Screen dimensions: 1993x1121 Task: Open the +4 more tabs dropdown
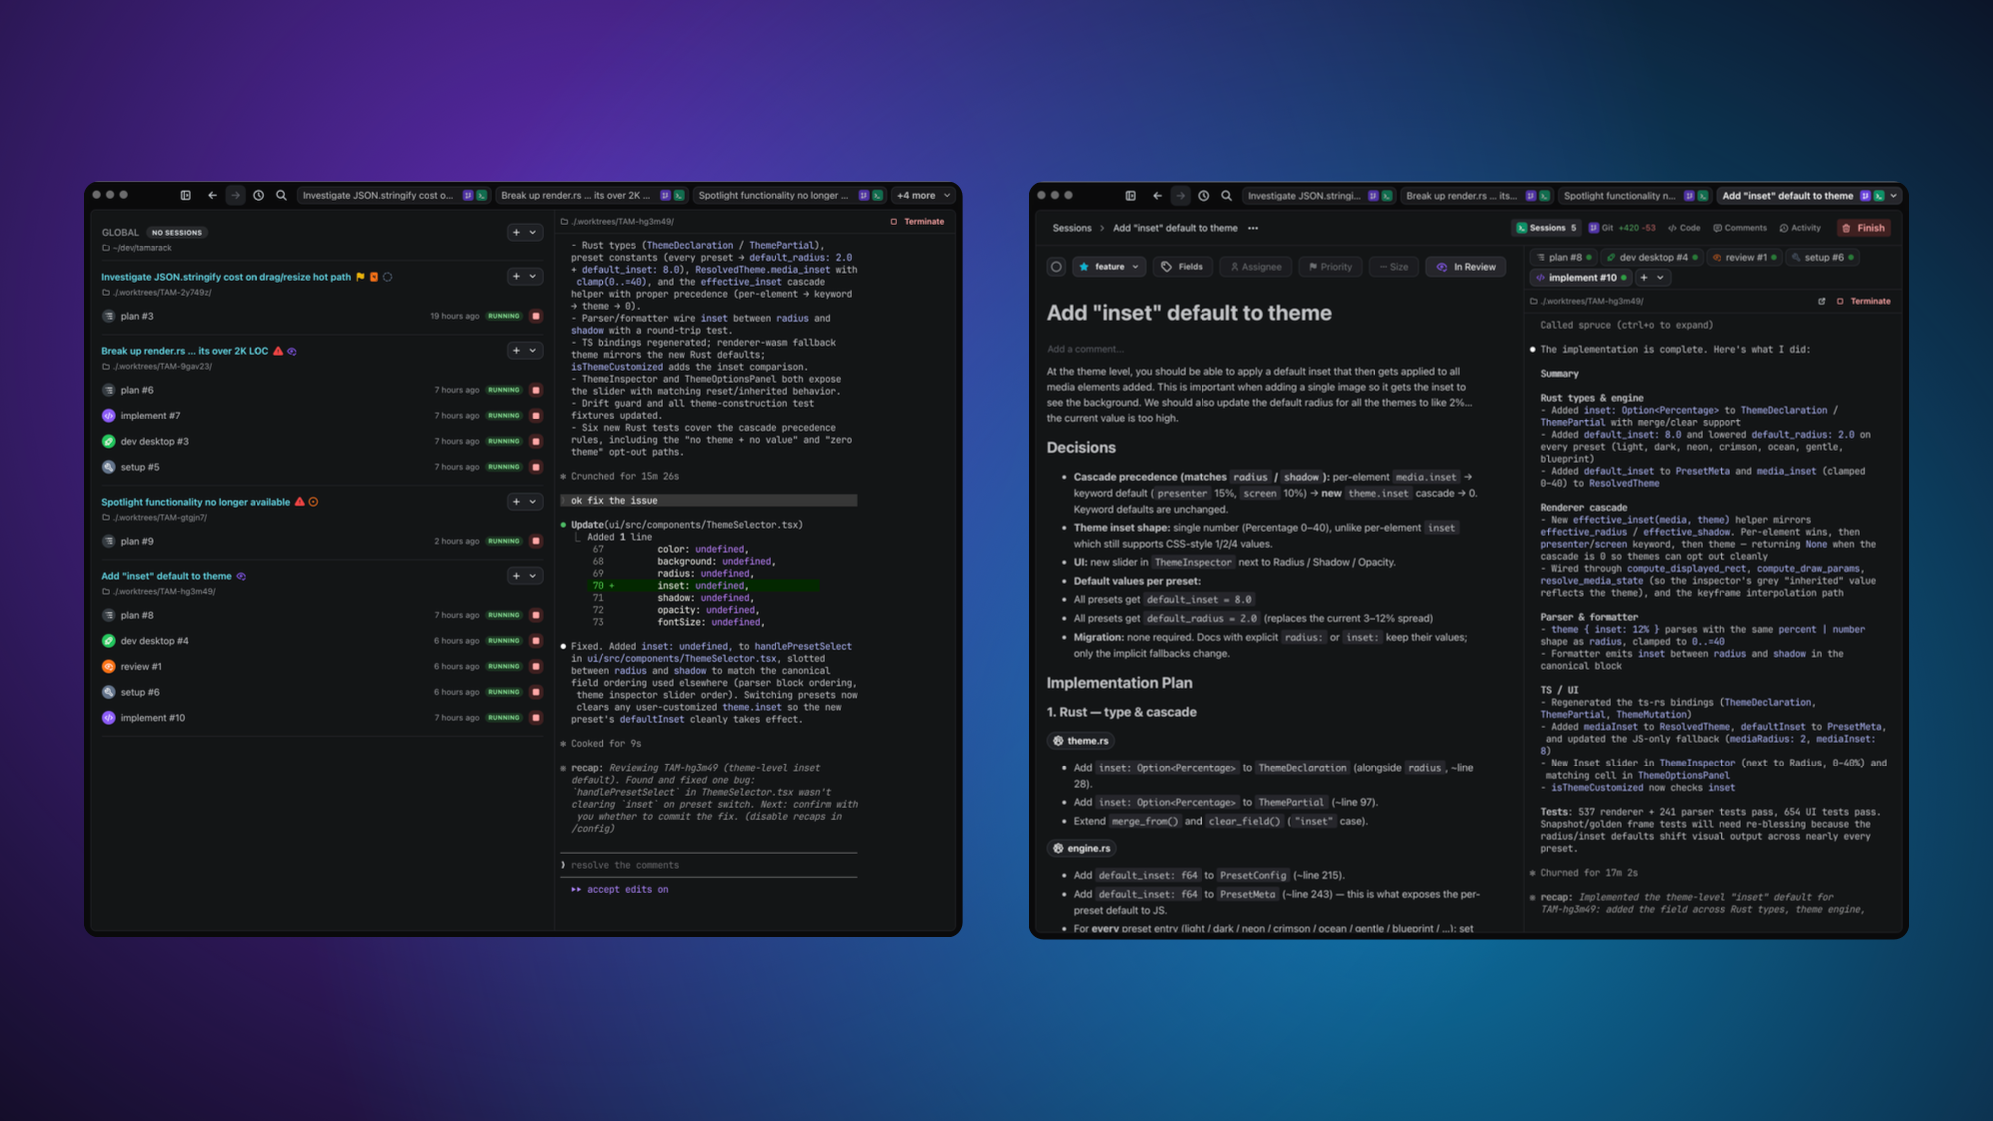923,195
